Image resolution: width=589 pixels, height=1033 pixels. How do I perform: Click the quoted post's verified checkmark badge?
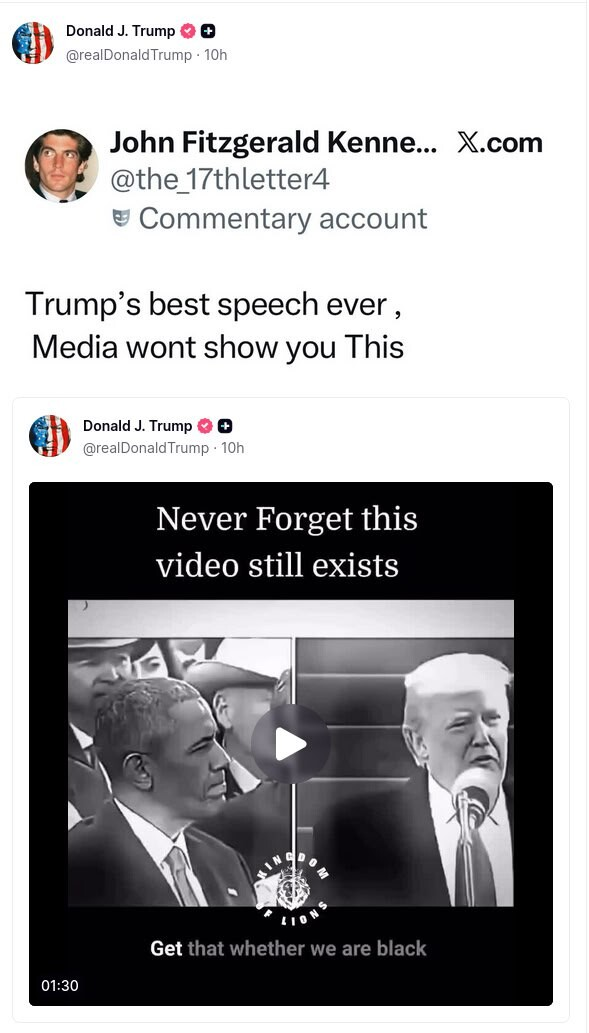206,426
